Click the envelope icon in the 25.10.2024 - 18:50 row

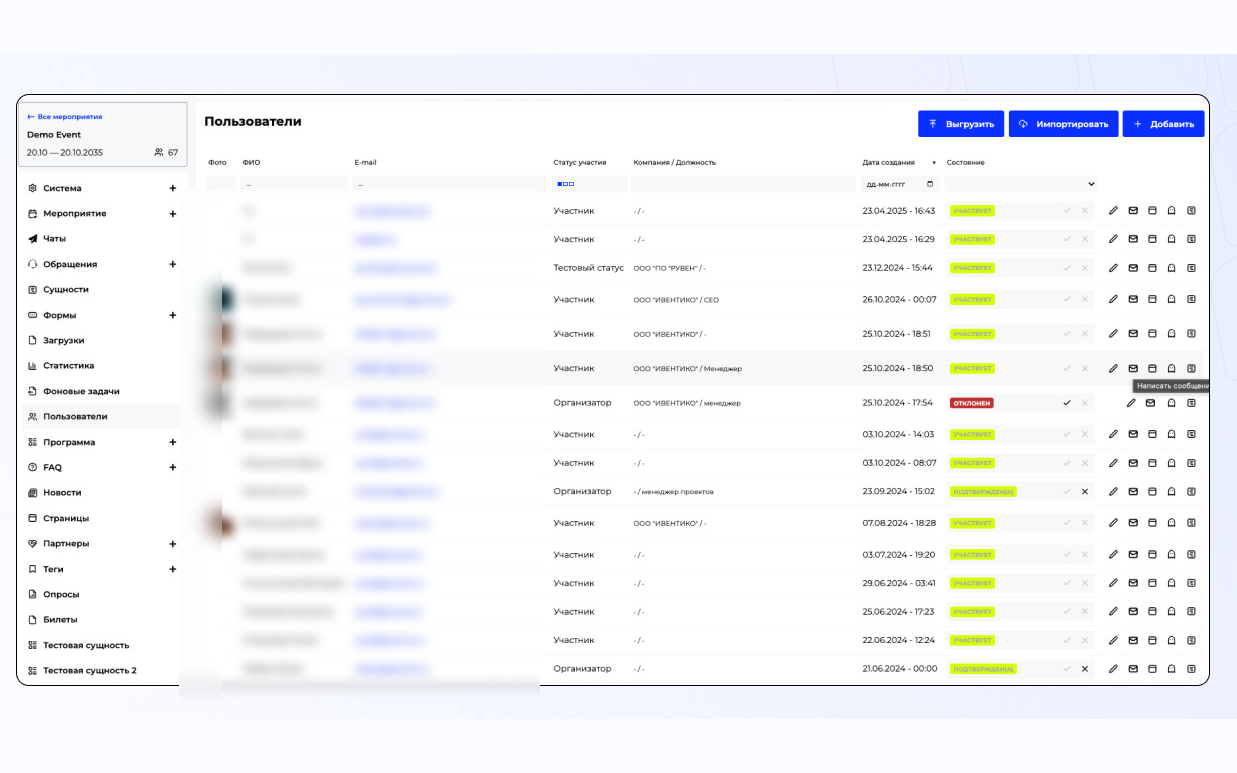tap(1133, 368)
